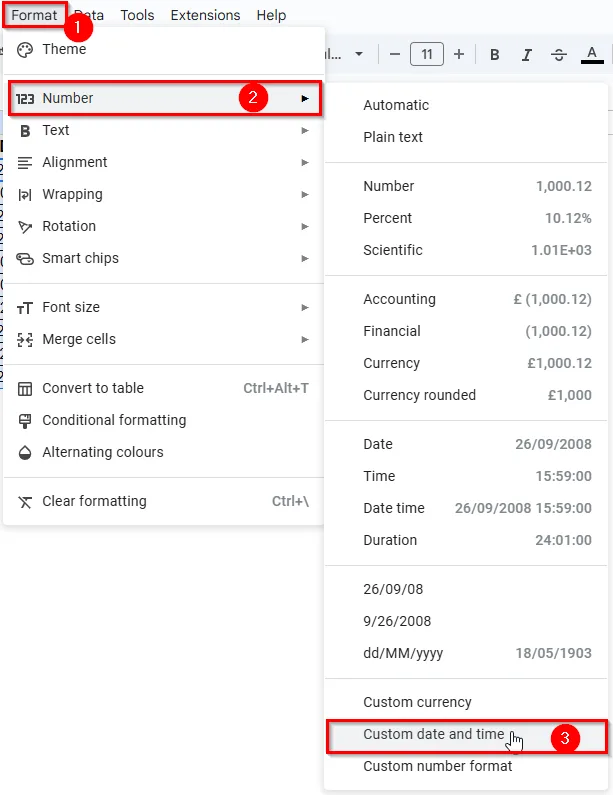Choose Time format 15:59:00
The image size is (613, 795).
(466, 477)
